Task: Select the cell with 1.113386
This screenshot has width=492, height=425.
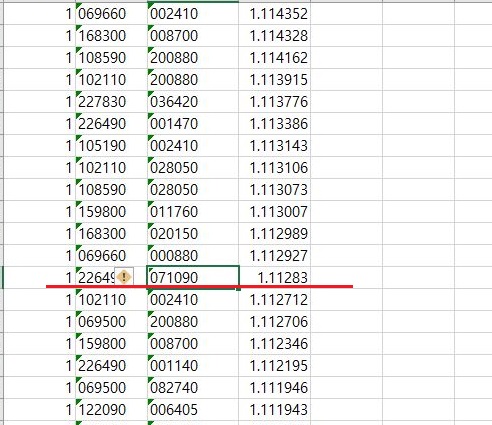Action: (275, 124)
